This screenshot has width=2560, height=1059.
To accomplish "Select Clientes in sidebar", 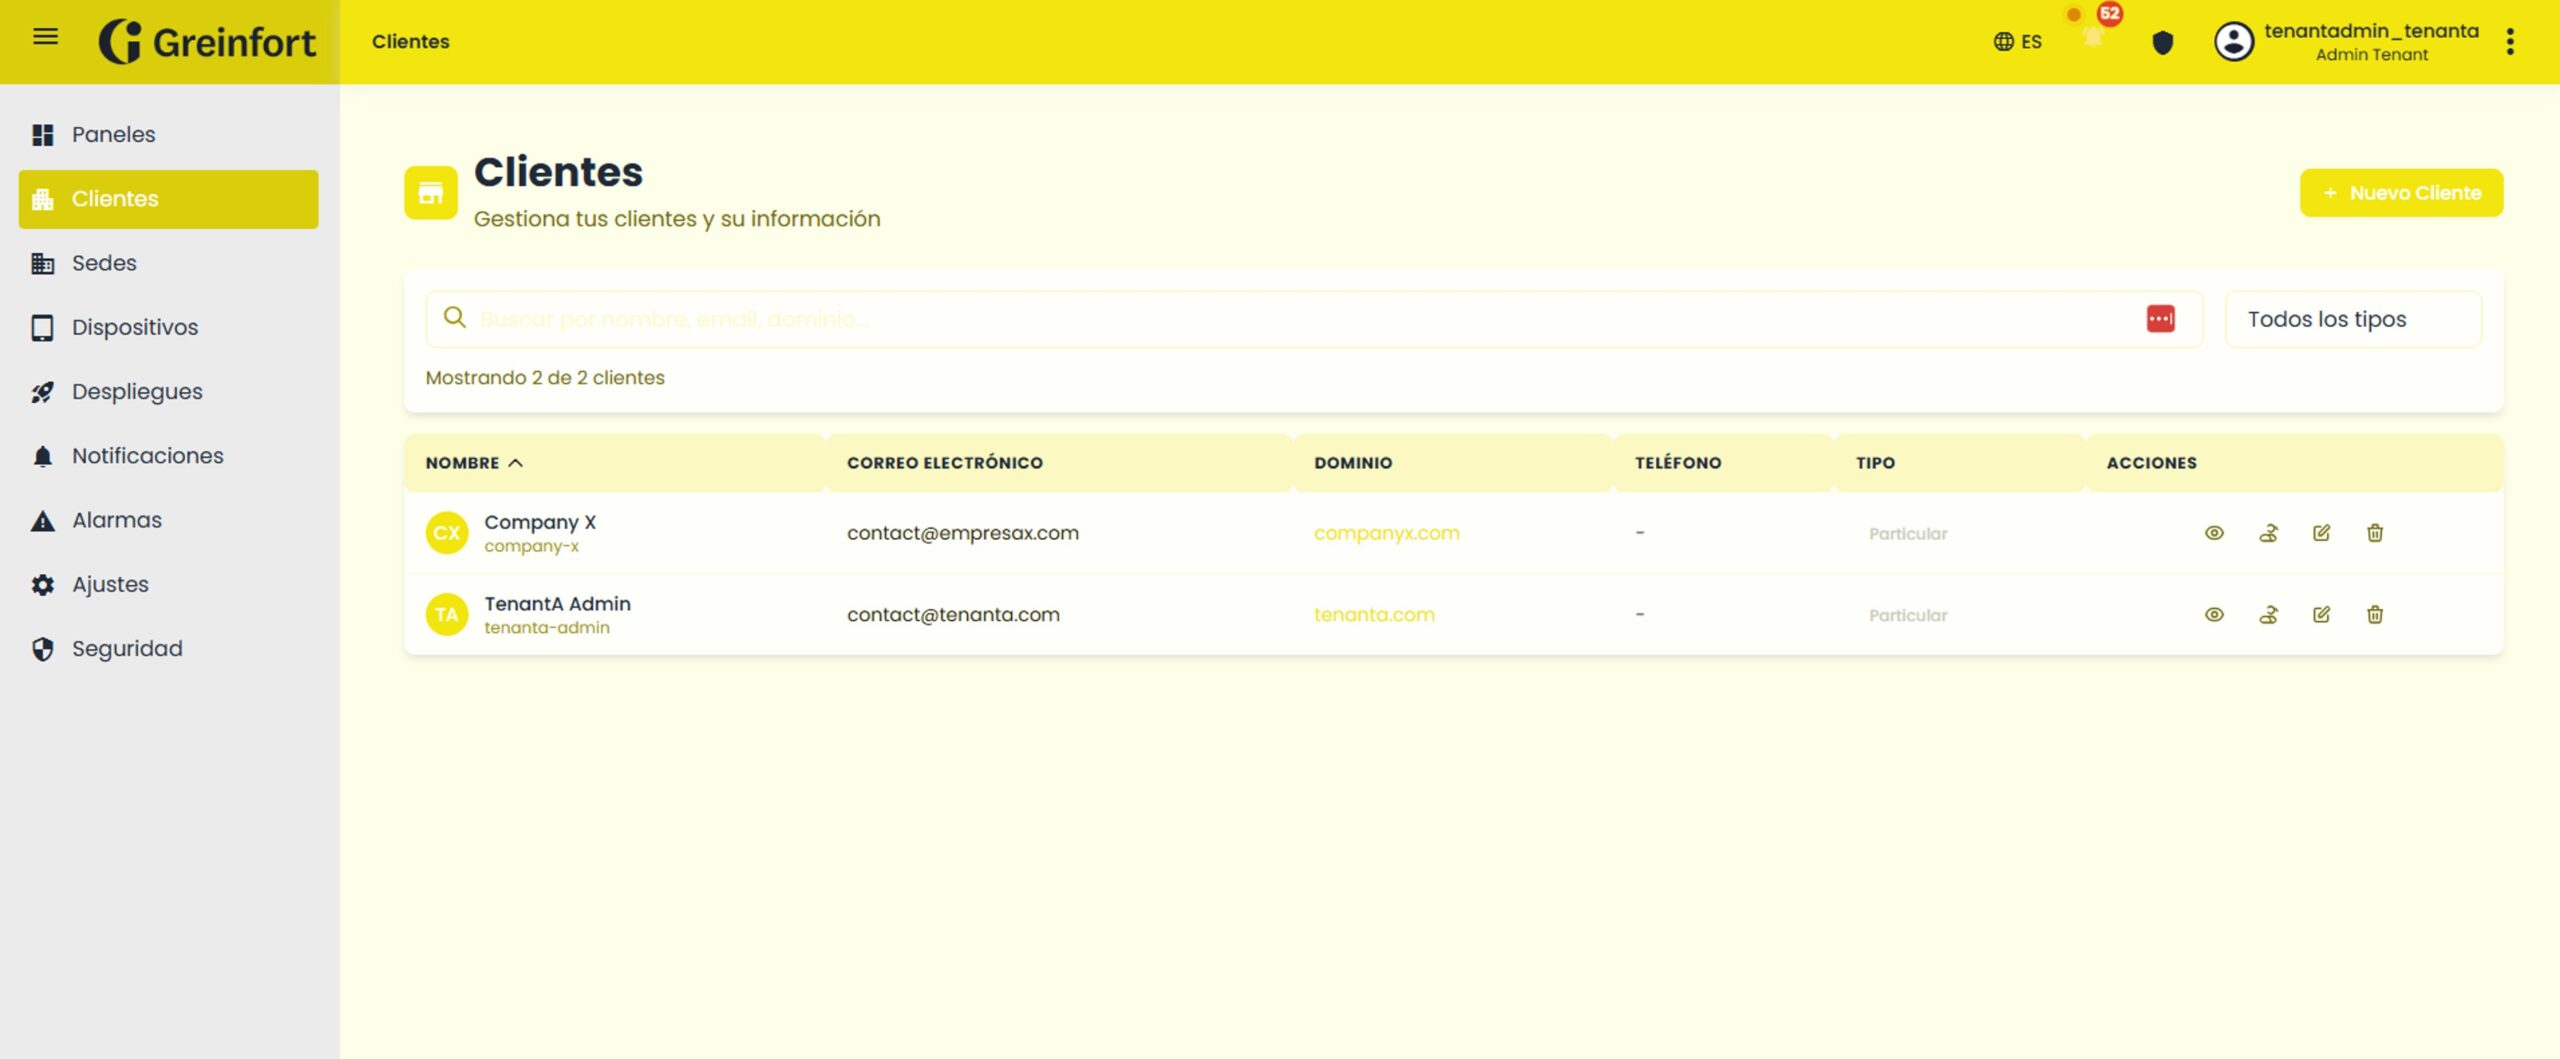I will [x=168, y=199].
